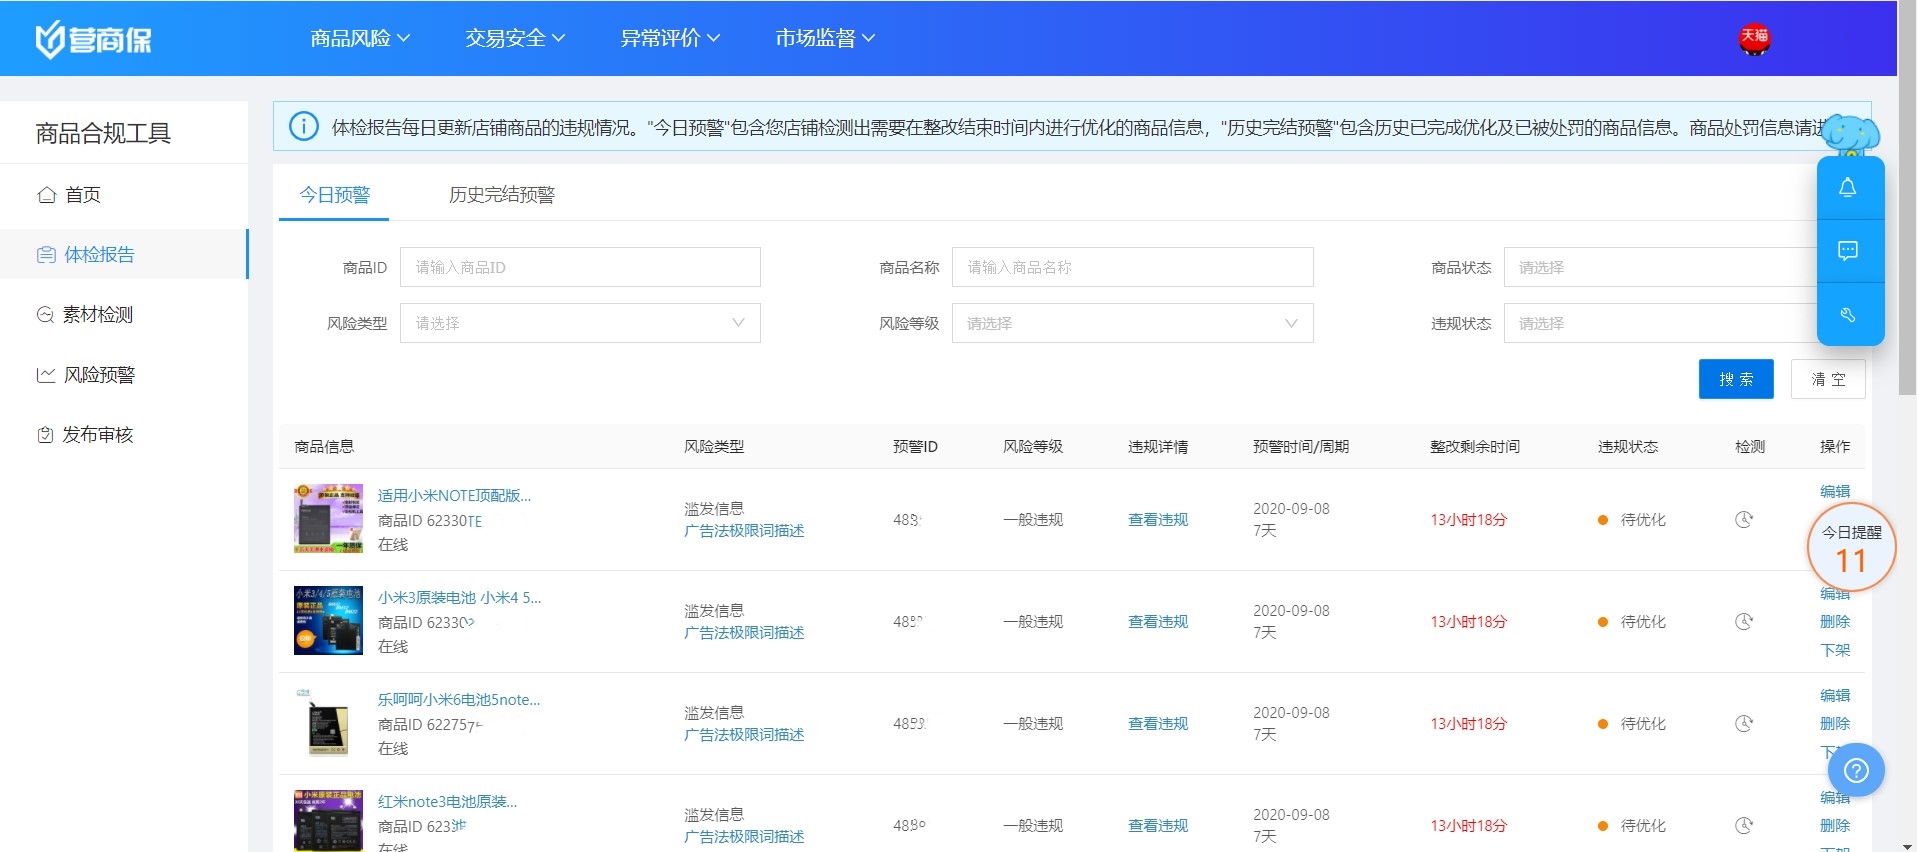
Task: Click detection clock icon for 红米note3电池 row
Action: click(1744, 825)
